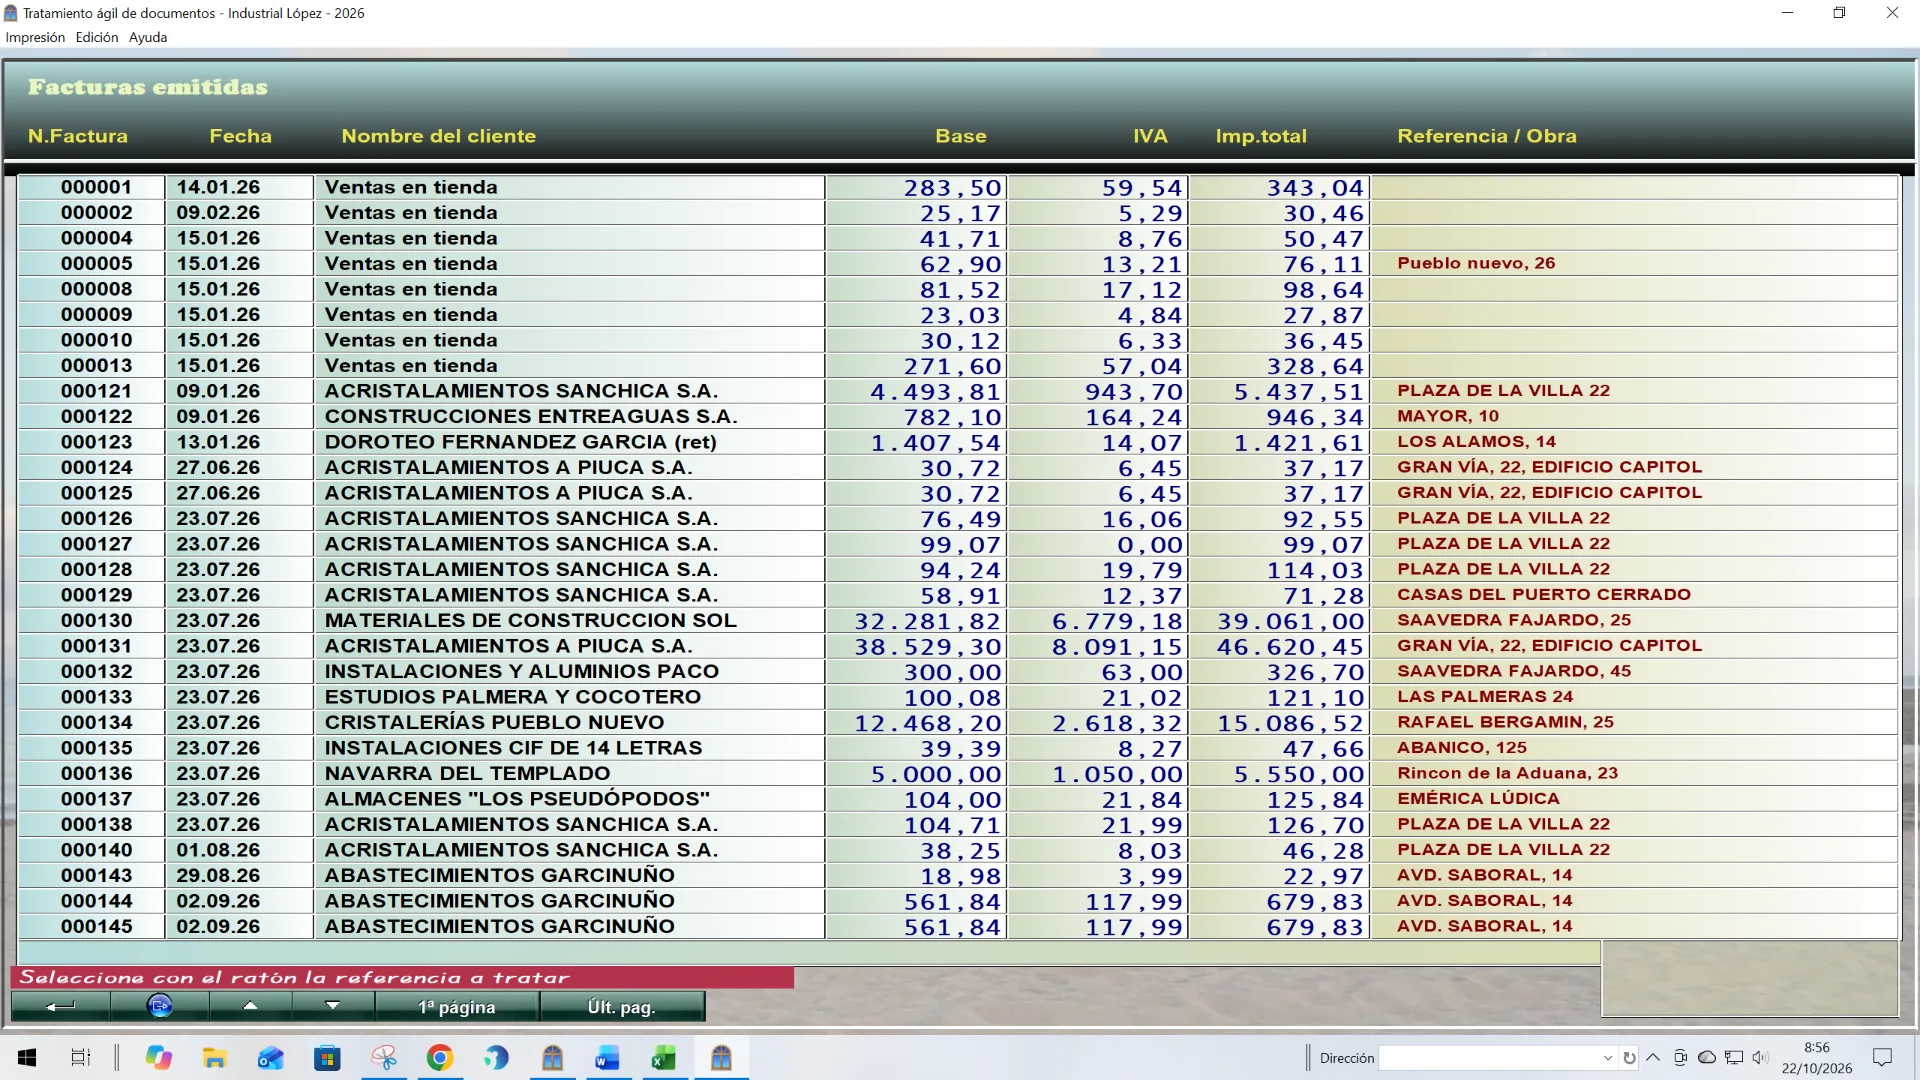The image size is (1920, 1080).
Task: Switch to Google Chrome in the taskbar
Action: (440, 1058)
